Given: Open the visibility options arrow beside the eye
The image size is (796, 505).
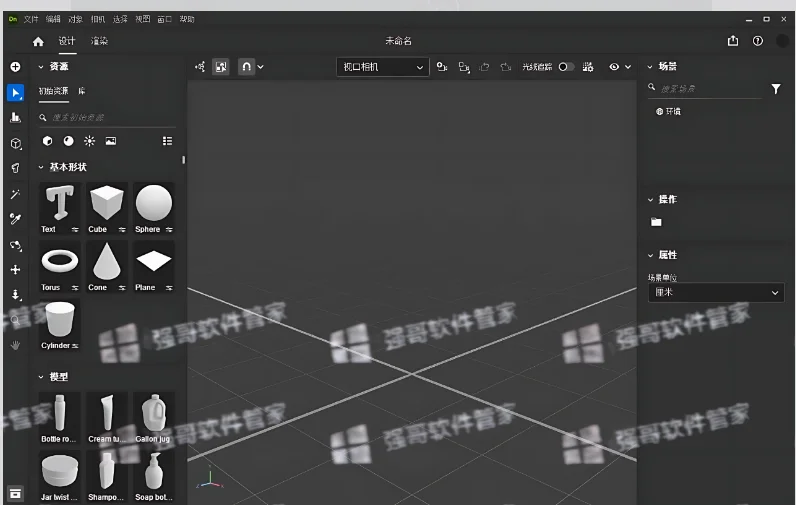Looking at the screenshot, I should click(628, 66).
